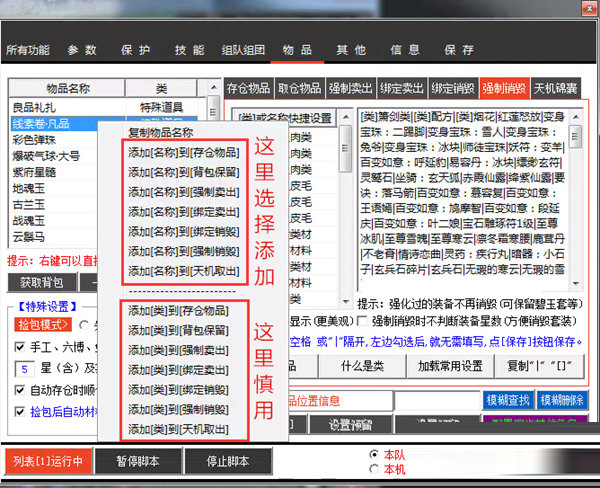Click the 设置预留 button
The height and width of the screenshot is (488, 600).
pyautogui.click(x=351, y=424)
